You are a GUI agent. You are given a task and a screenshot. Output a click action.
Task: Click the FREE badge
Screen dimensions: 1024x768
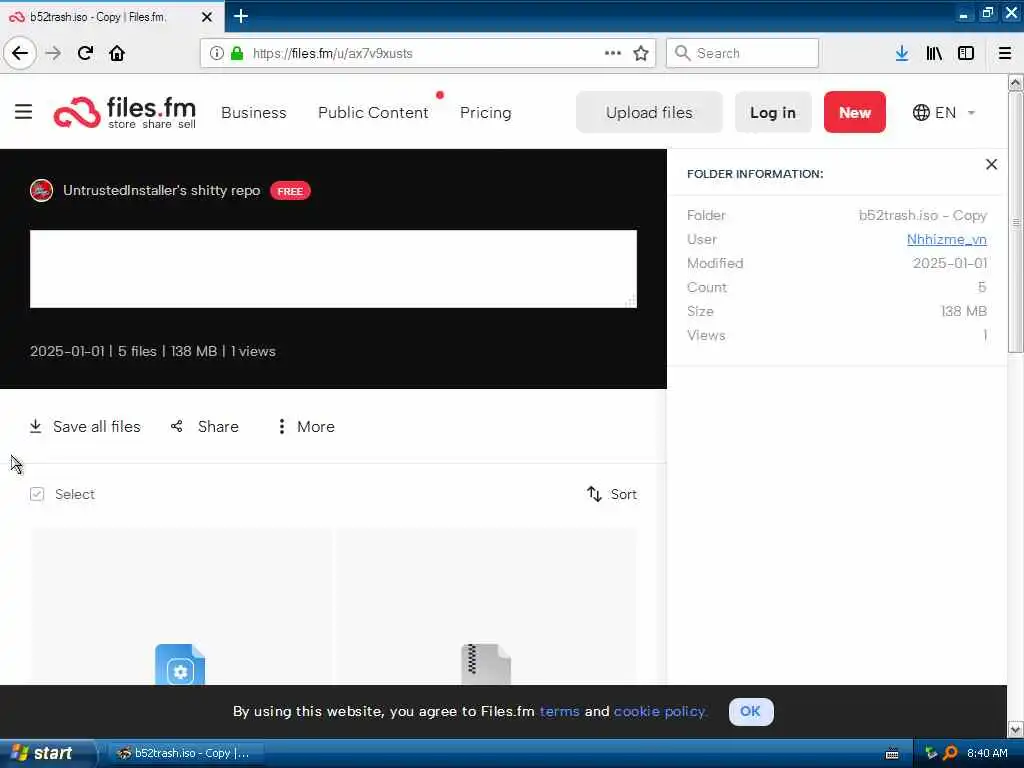[291, 191]
